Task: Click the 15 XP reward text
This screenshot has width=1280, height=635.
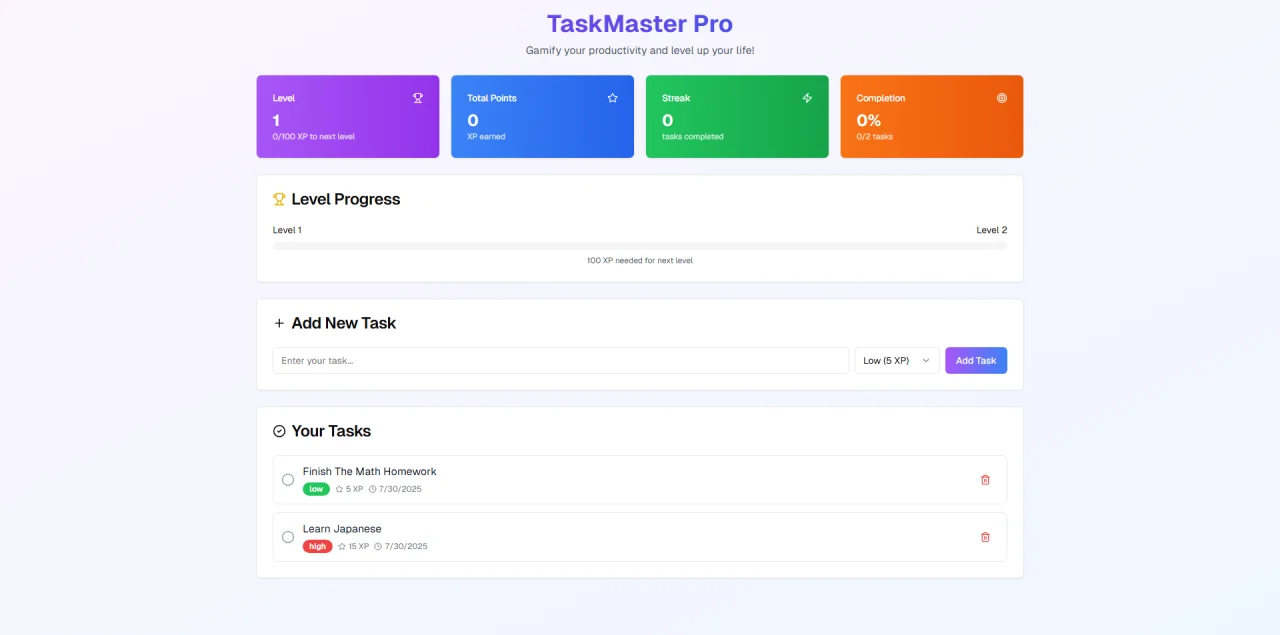Action: pyautogui.click(x=359, y=546)
